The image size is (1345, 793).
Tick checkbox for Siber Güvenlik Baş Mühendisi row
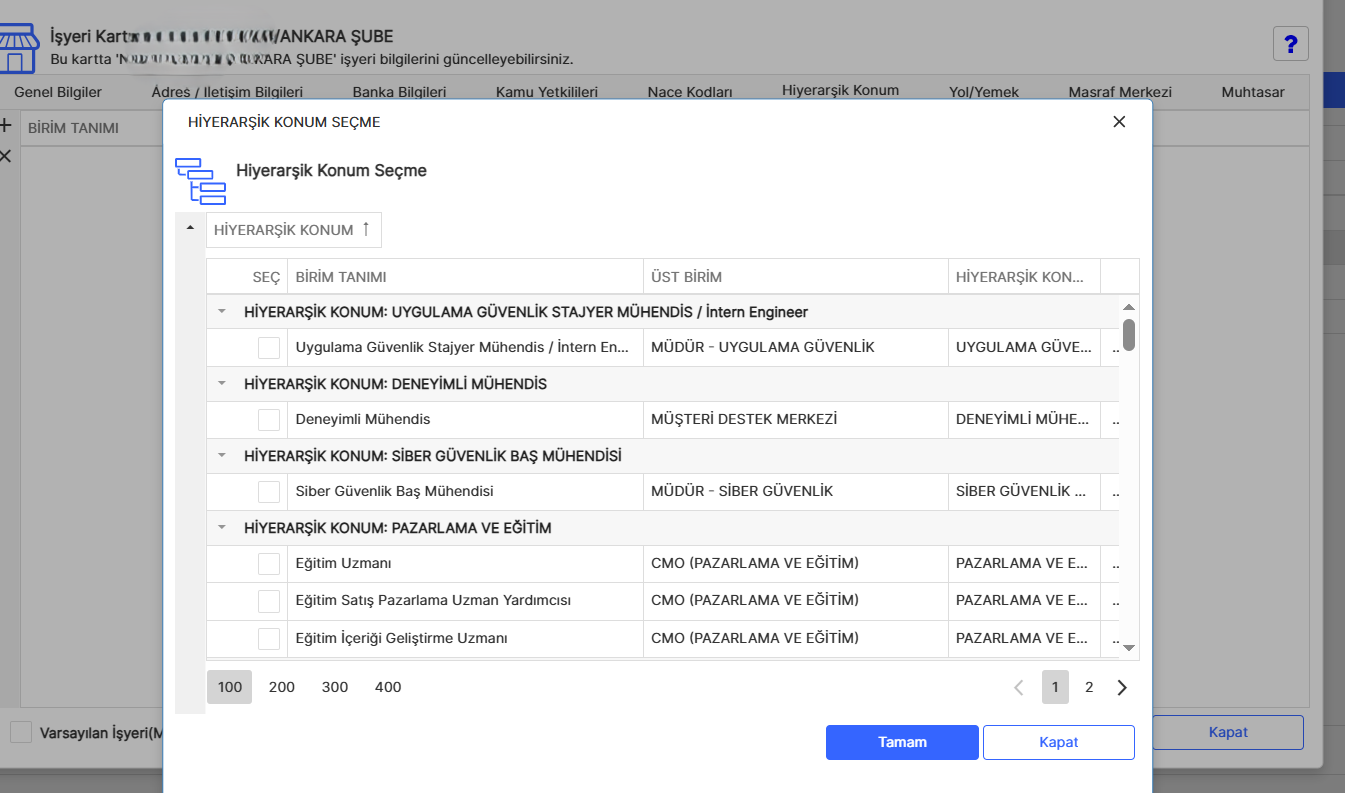(x=269, y=492)
